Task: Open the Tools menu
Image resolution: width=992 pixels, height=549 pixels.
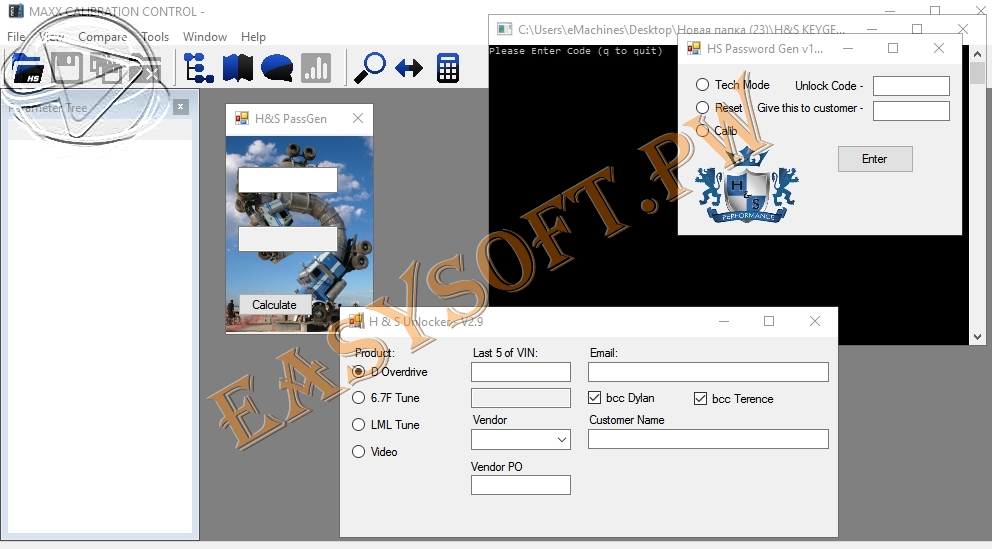Action: (x=155, y=37)
